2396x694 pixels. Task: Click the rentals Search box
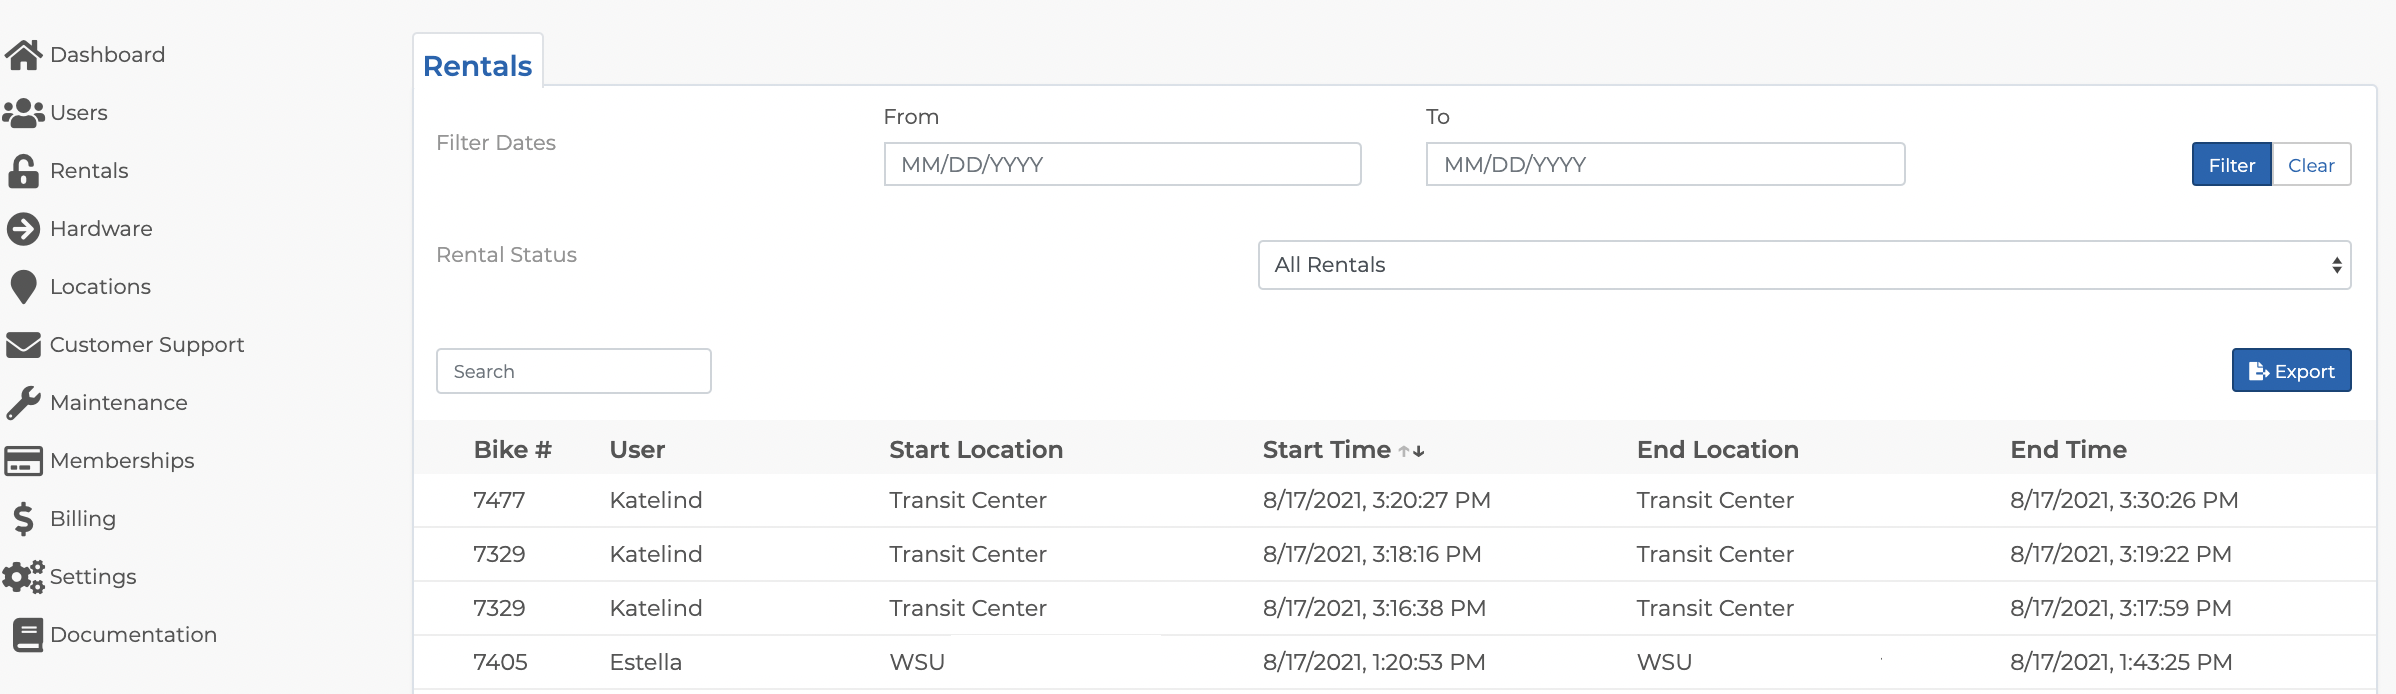pos(574,371)
